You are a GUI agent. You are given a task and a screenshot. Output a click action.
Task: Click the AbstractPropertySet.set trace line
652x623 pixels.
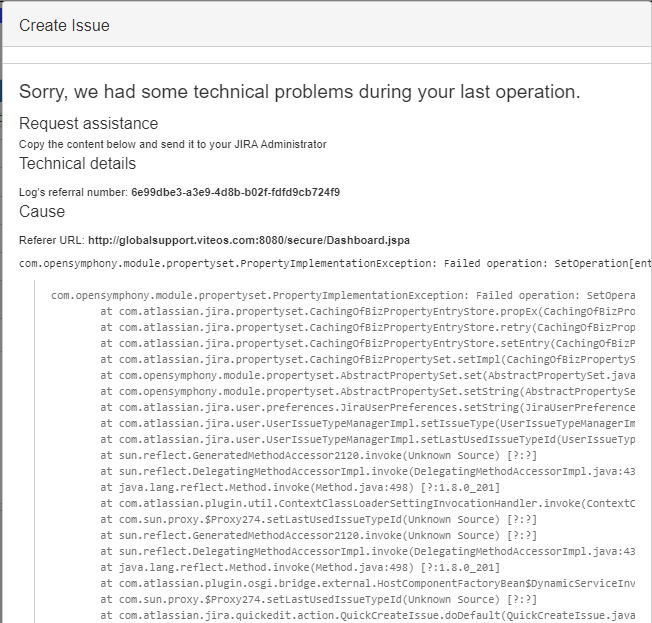click(368, 376)
